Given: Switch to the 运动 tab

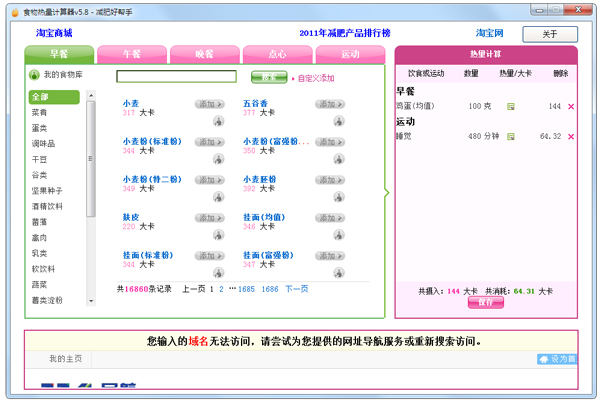Looking at the screenshot, I should pos(350,53).
